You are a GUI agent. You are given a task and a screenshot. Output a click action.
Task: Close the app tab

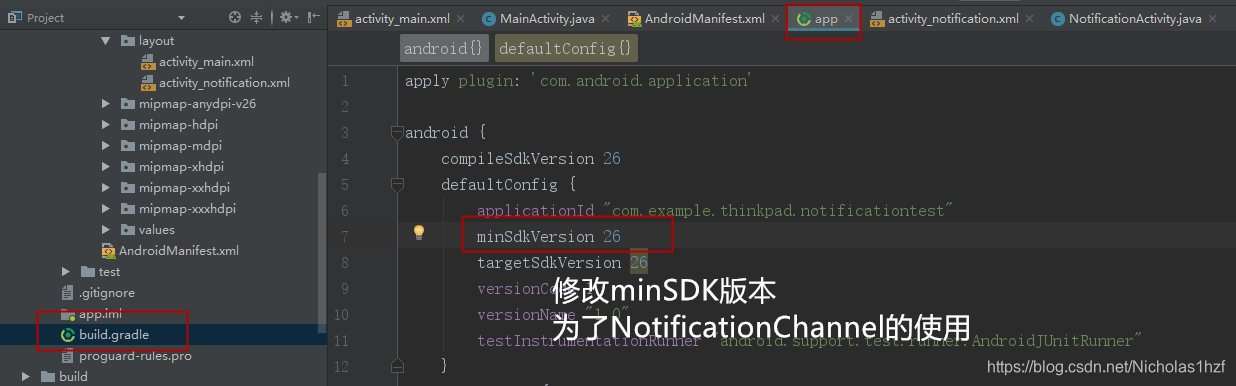pos(848,19)
